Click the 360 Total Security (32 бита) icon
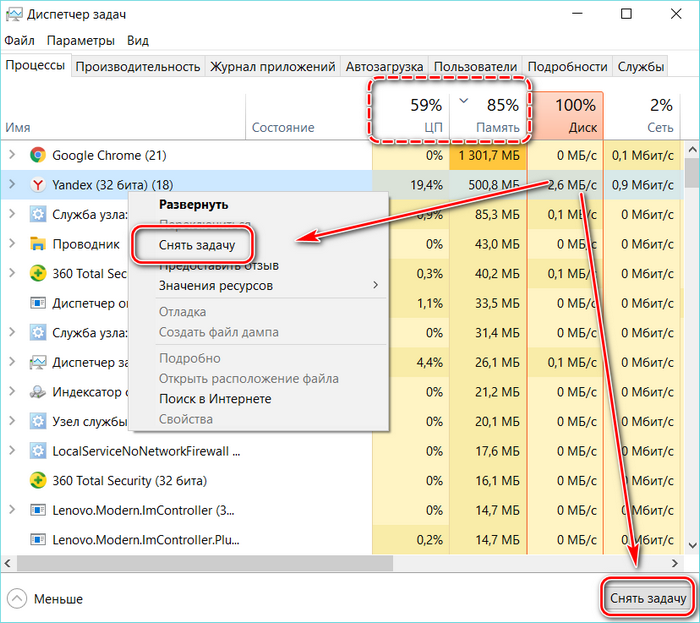 (x=38, y=480)
